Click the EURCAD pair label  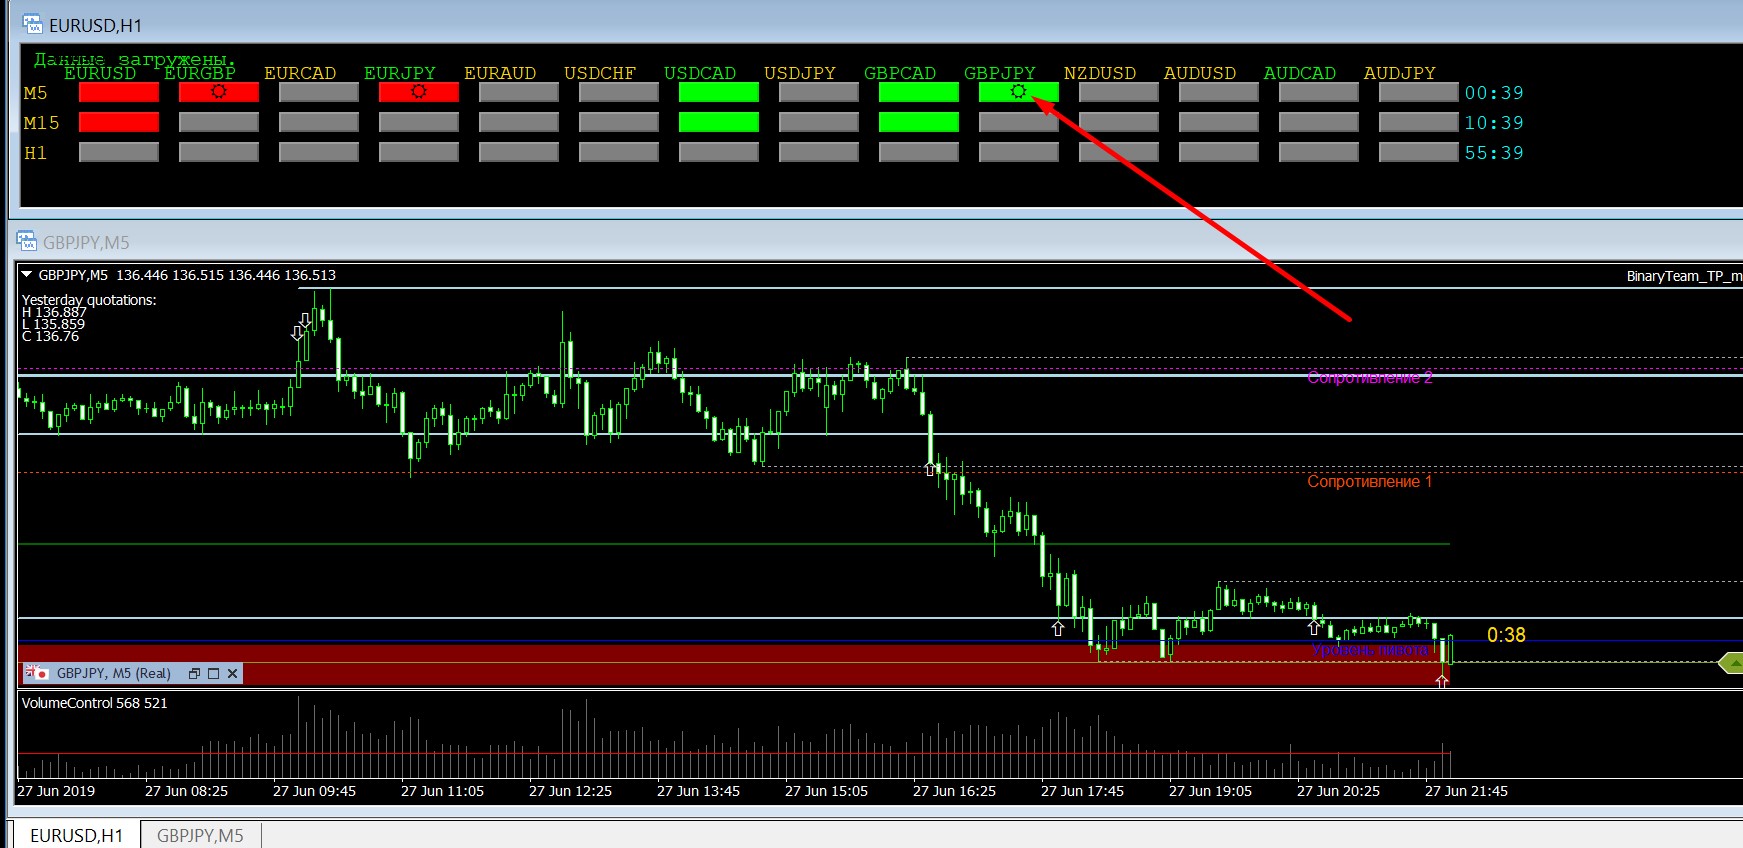tap(300, 73)
